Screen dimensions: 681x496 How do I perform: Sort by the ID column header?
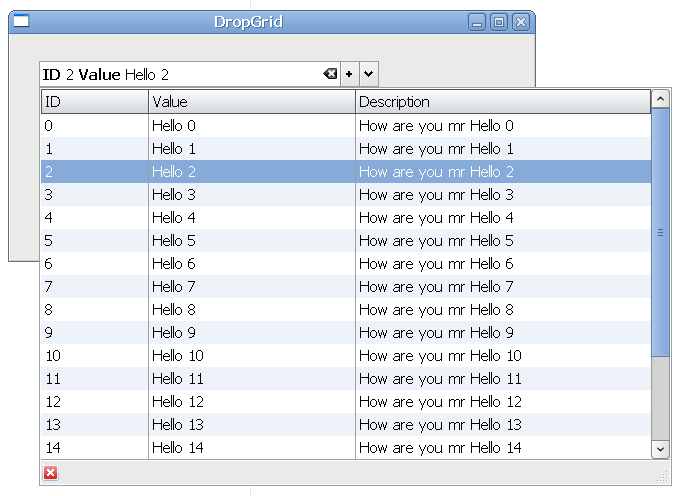point(94,102)
